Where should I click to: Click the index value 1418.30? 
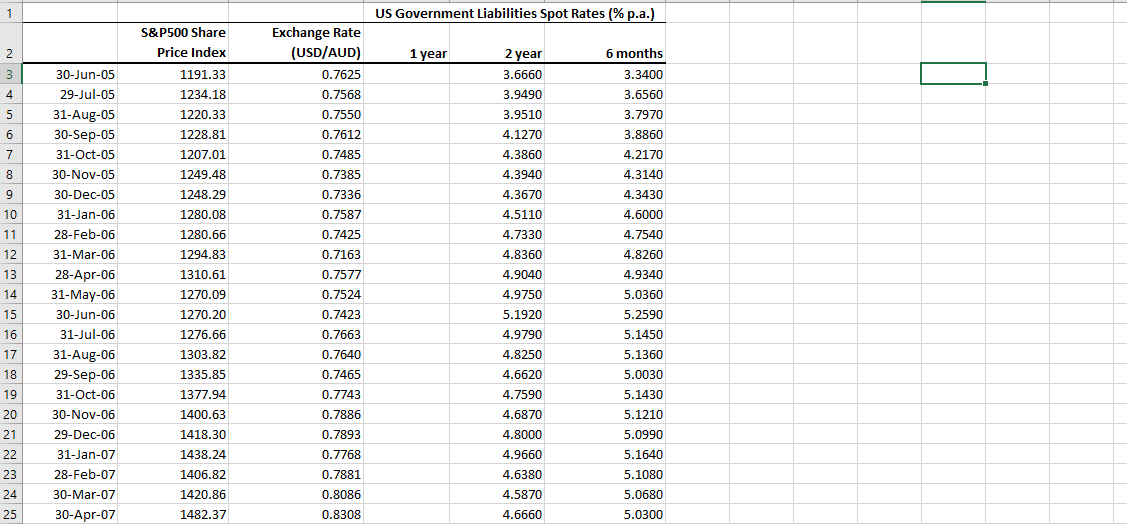click(x=173, y=435)
